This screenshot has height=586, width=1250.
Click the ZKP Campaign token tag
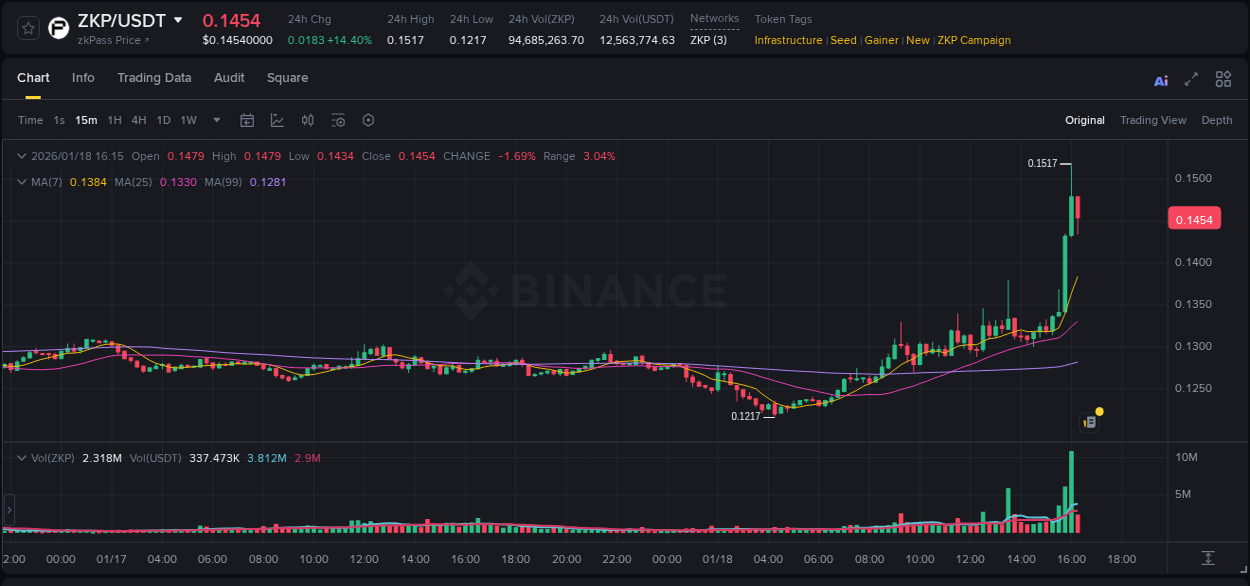tap(975, 40)
